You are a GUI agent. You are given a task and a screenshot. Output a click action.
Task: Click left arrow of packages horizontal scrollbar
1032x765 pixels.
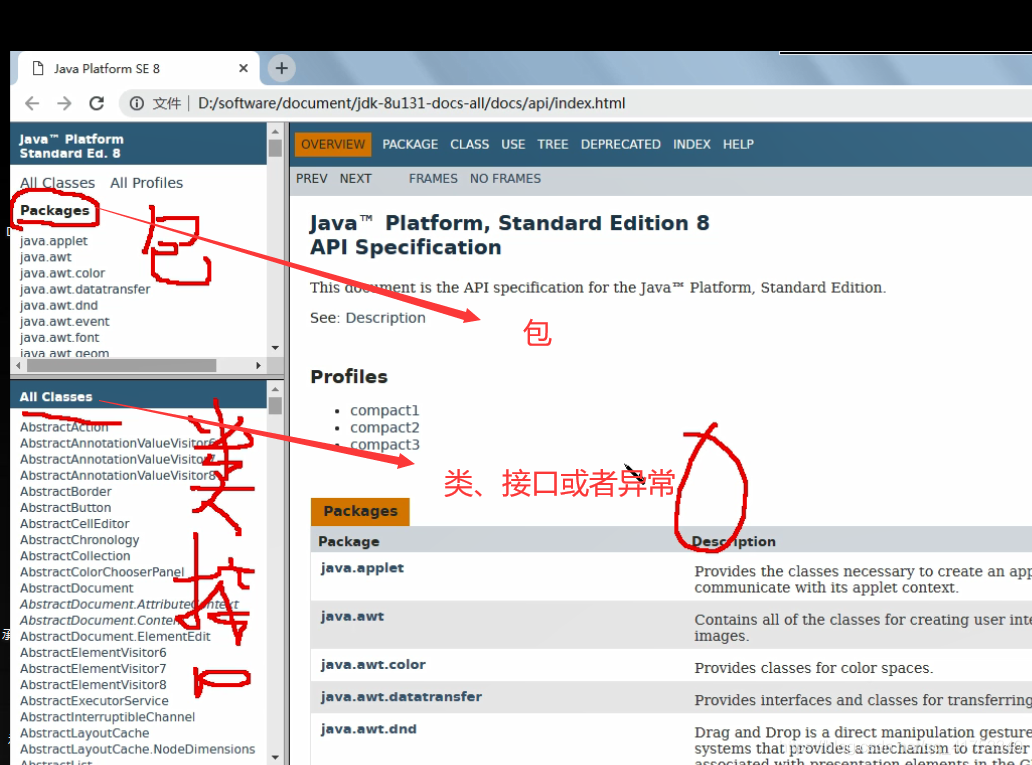point(18,365)
